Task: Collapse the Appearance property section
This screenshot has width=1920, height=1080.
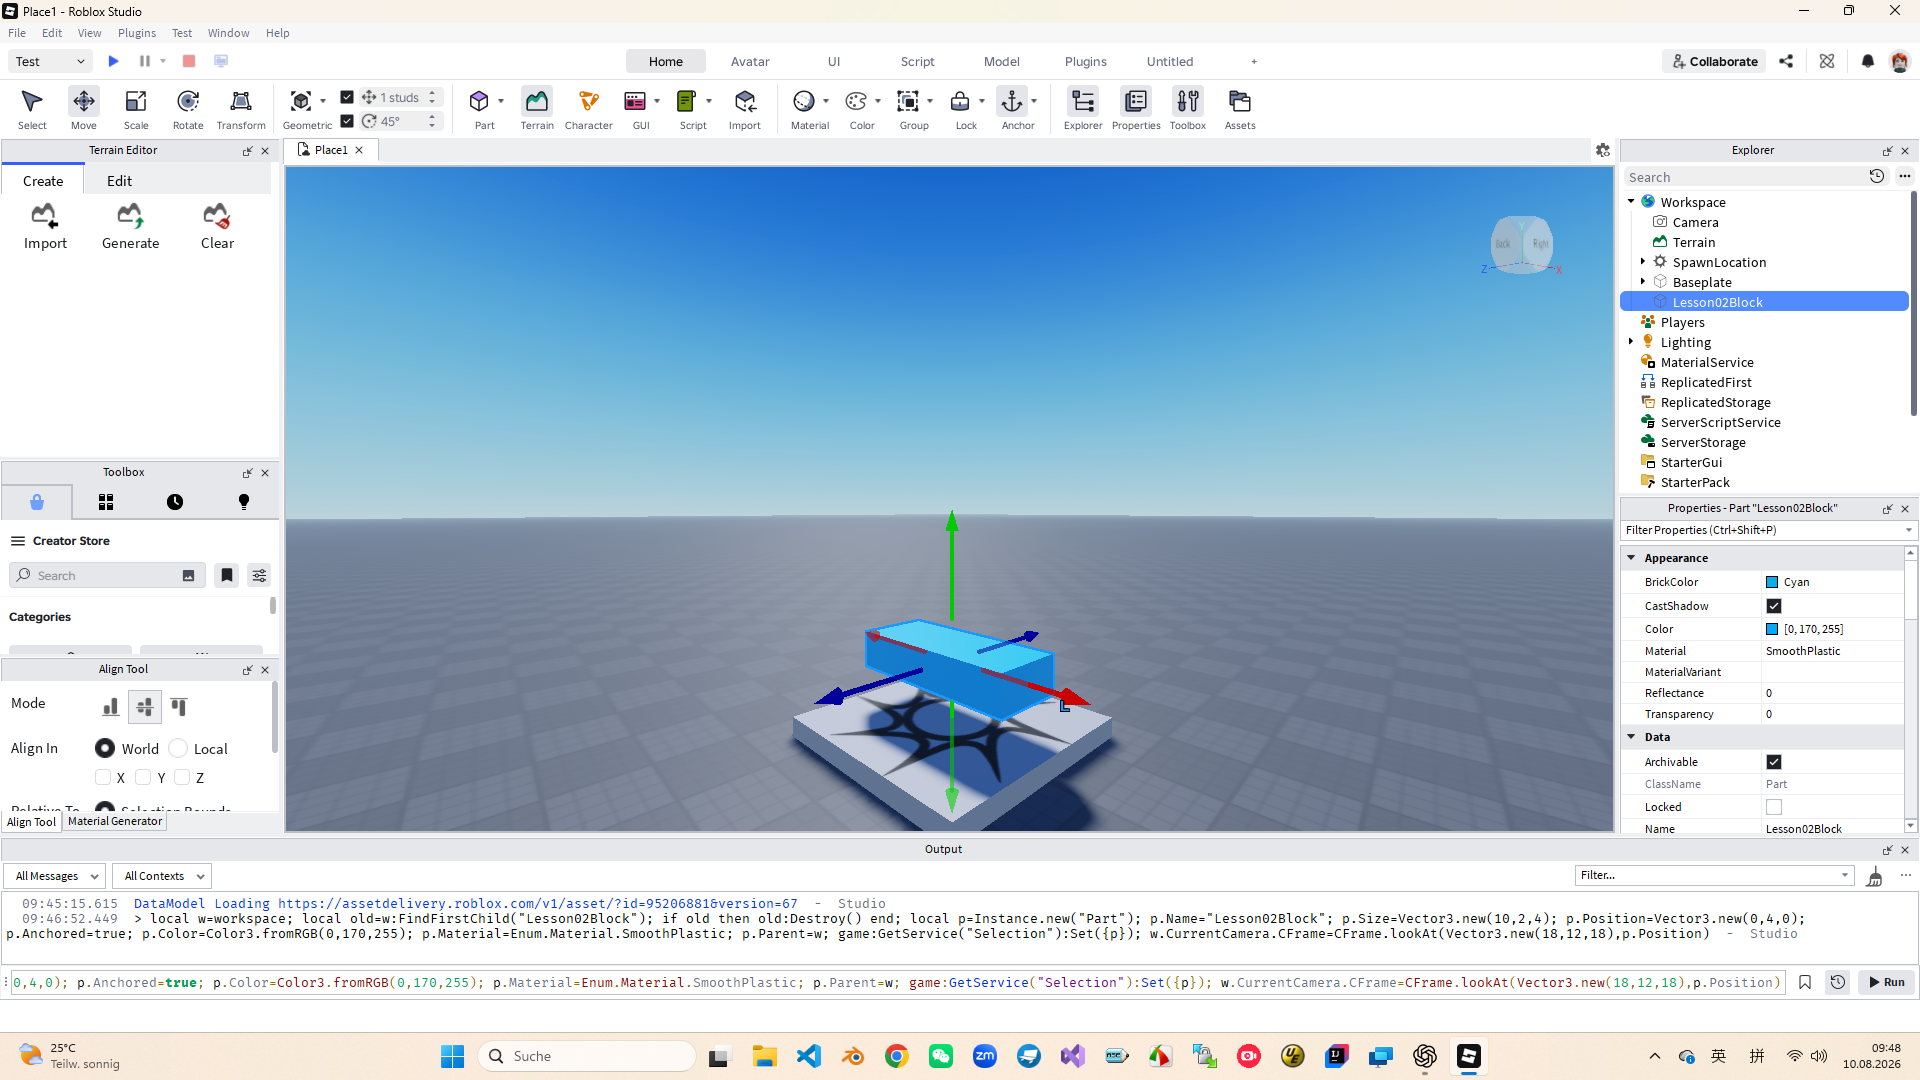Action: coord(1631,558)
